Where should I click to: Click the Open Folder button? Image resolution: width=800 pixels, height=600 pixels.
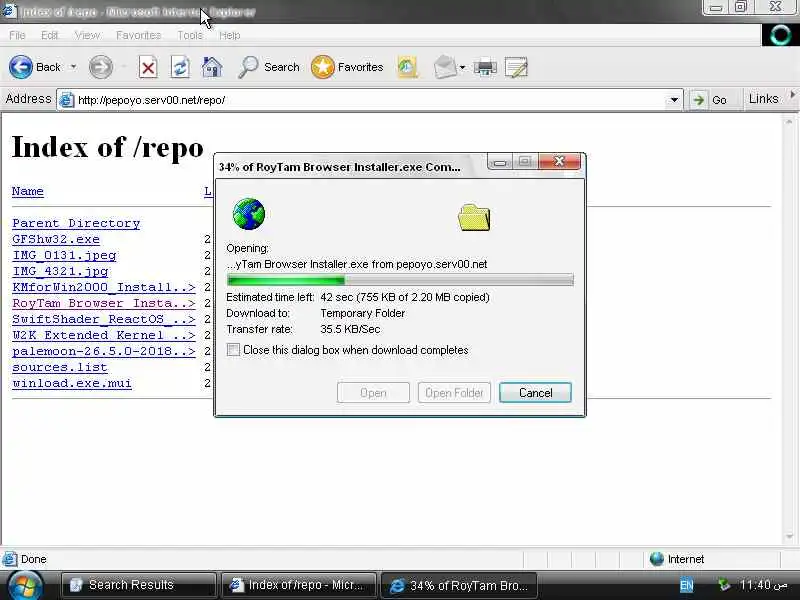point(454,392)
